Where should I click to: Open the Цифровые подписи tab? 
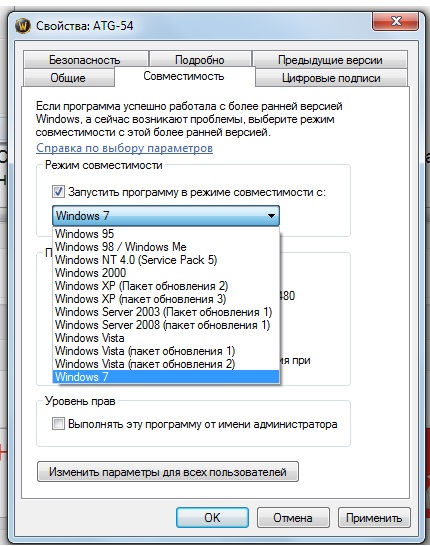click(331, 78)
